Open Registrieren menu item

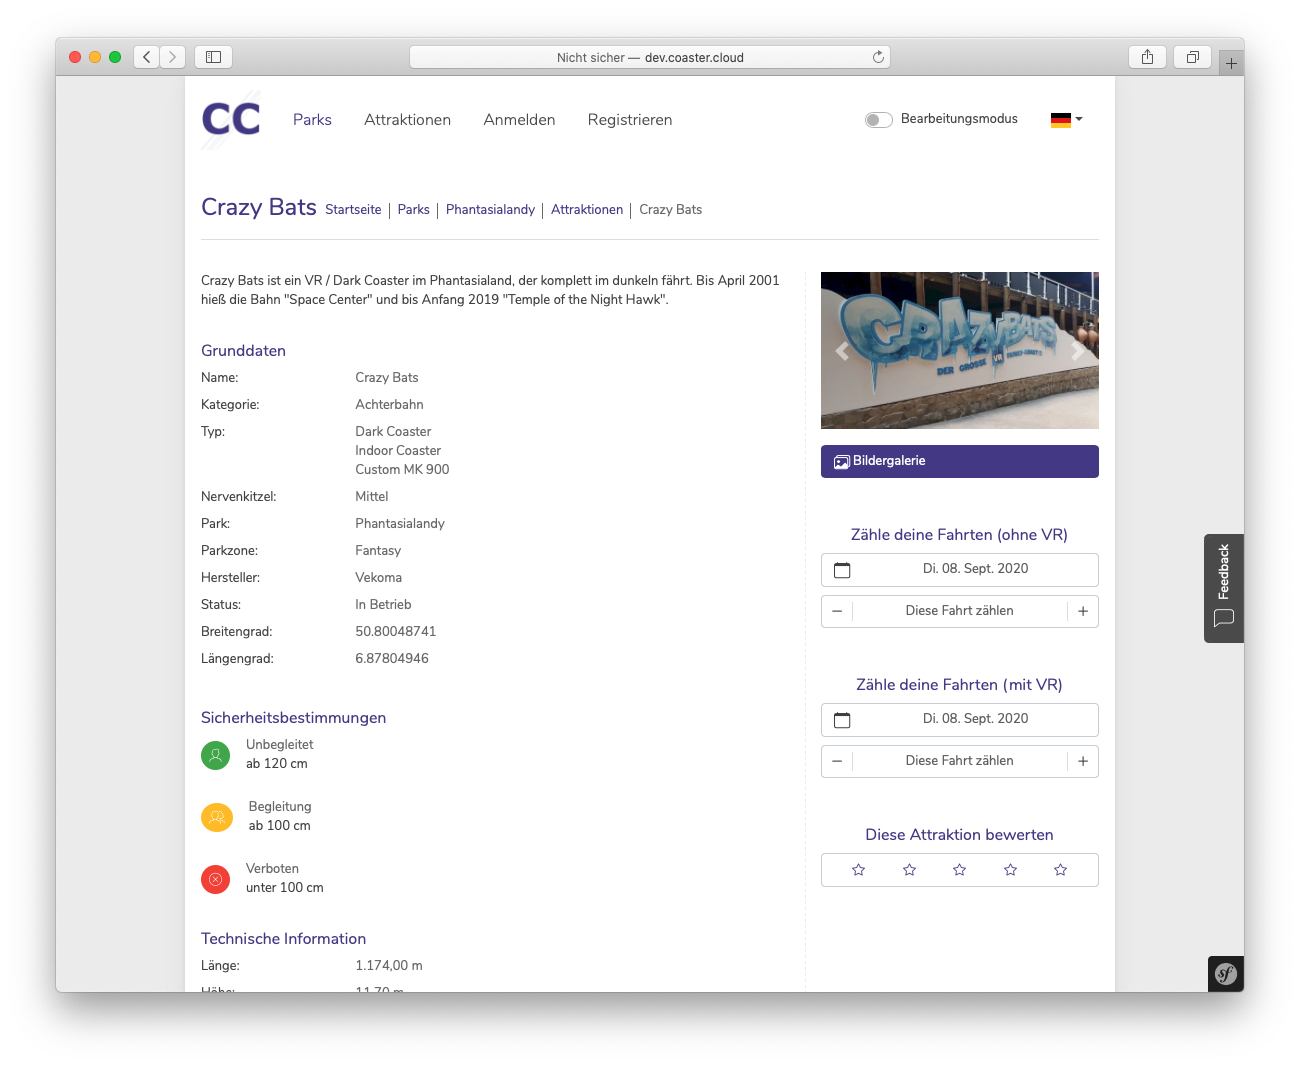(630, 120)
